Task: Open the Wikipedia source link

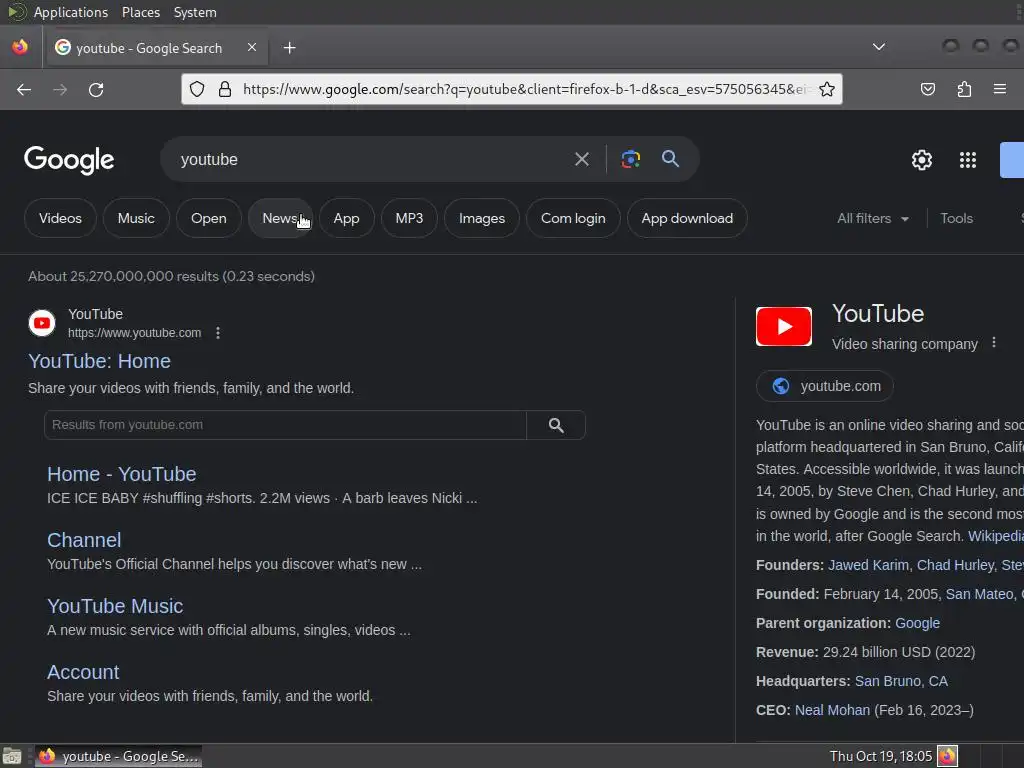Action: point(995,536)
